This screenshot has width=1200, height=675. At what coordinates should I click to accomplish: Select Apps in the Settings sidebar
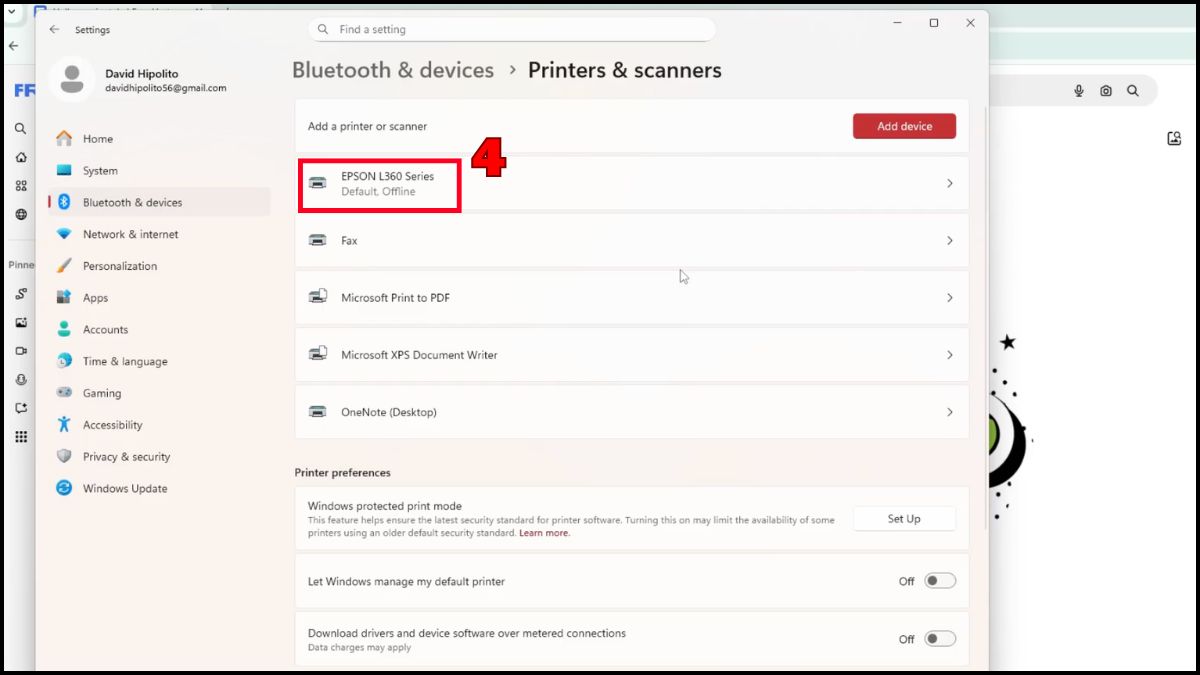click(159, 298)
